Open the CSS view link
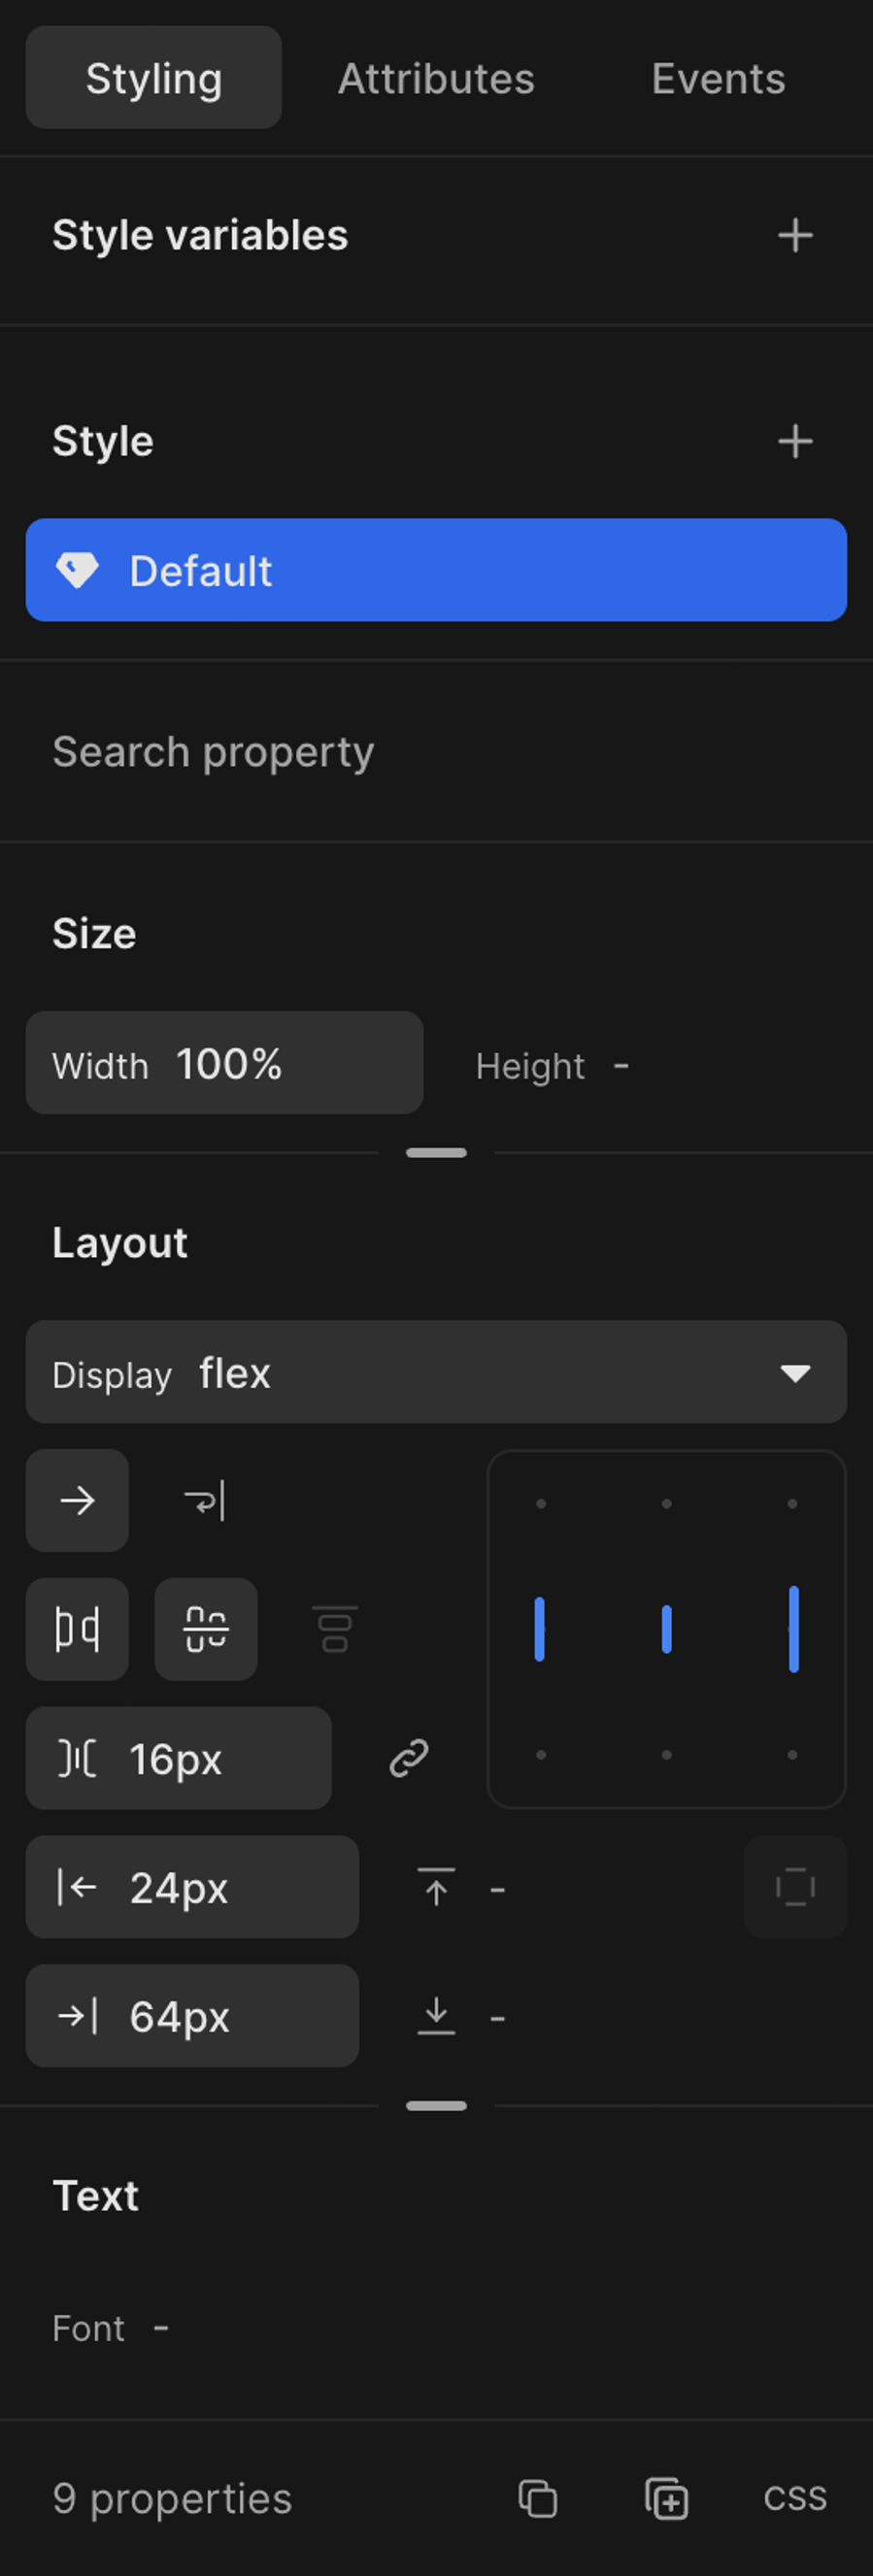873x2576 pixels. [x=795, y=2498]
